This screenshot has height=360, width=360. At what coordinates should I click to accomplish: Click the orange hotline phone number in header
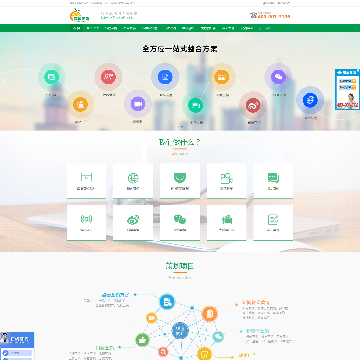pyautogui.click(x=274, y=16)
